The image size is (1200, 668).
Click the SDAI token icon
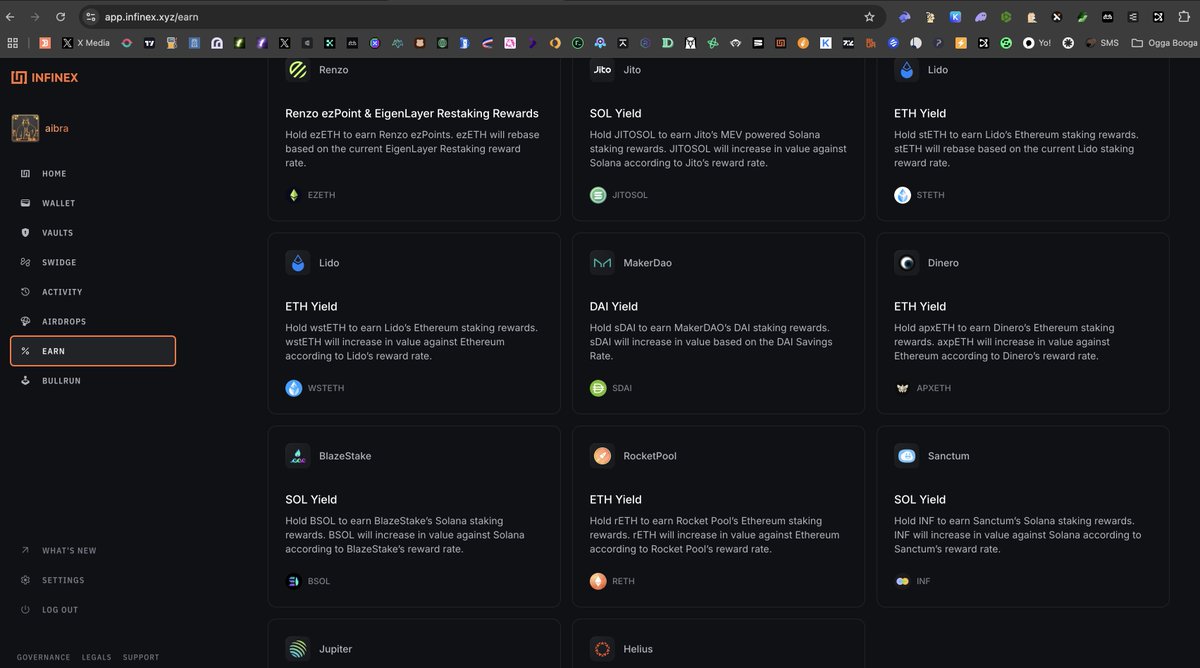(x=598, y=388)
